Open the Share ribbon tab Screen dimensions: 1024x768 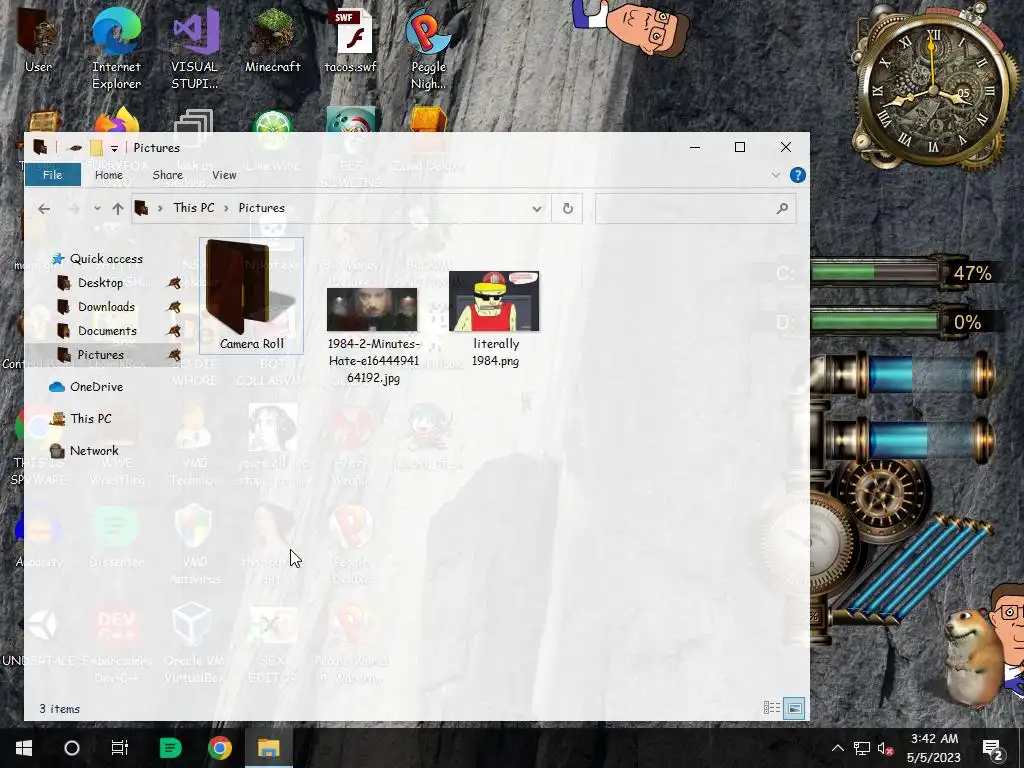coord(167,175)
